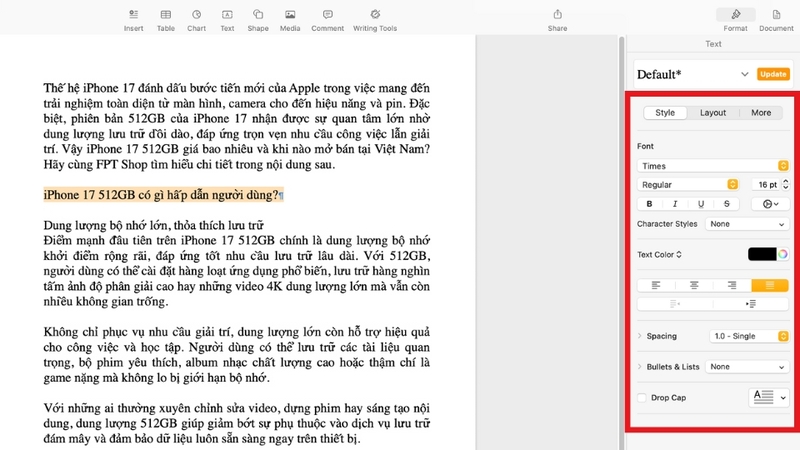This screenshot has height=450, width=800.
Task: Click the paragraph starting "Không chỉ phục vụ"
Action: pyautogui.click(x=237, y=355)
